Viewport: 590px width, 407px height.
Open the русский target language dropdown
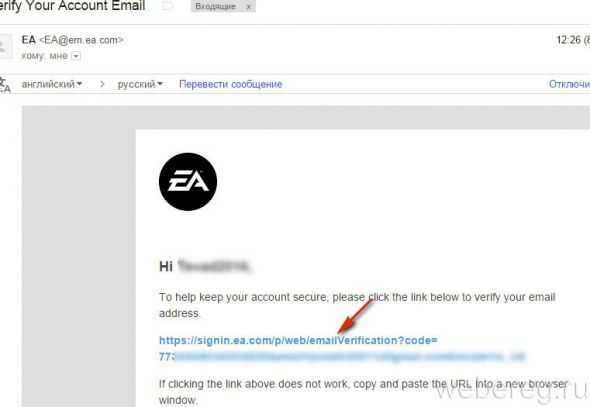coord(140,84)
